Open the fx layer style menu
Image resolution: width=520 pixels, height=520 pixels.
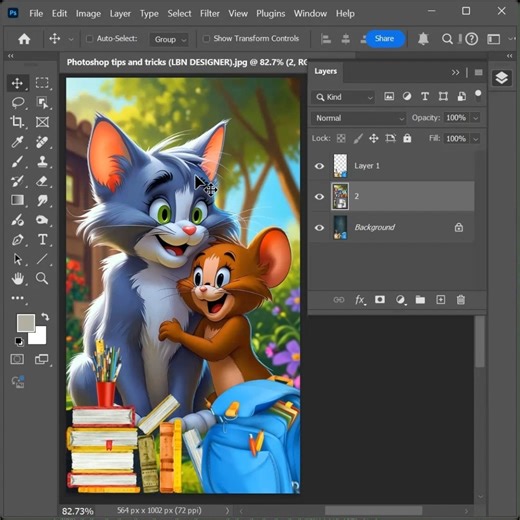pyautogui.click(x=360, y=300)
